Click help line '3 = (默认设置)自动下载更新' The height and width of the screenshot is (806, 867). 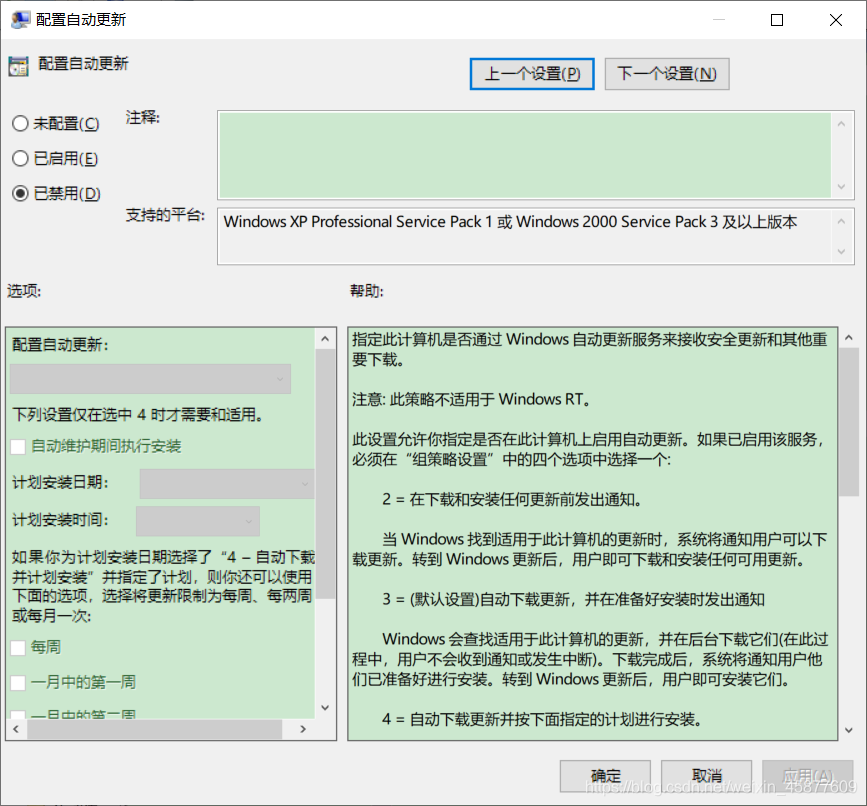(x=476, y=600)
